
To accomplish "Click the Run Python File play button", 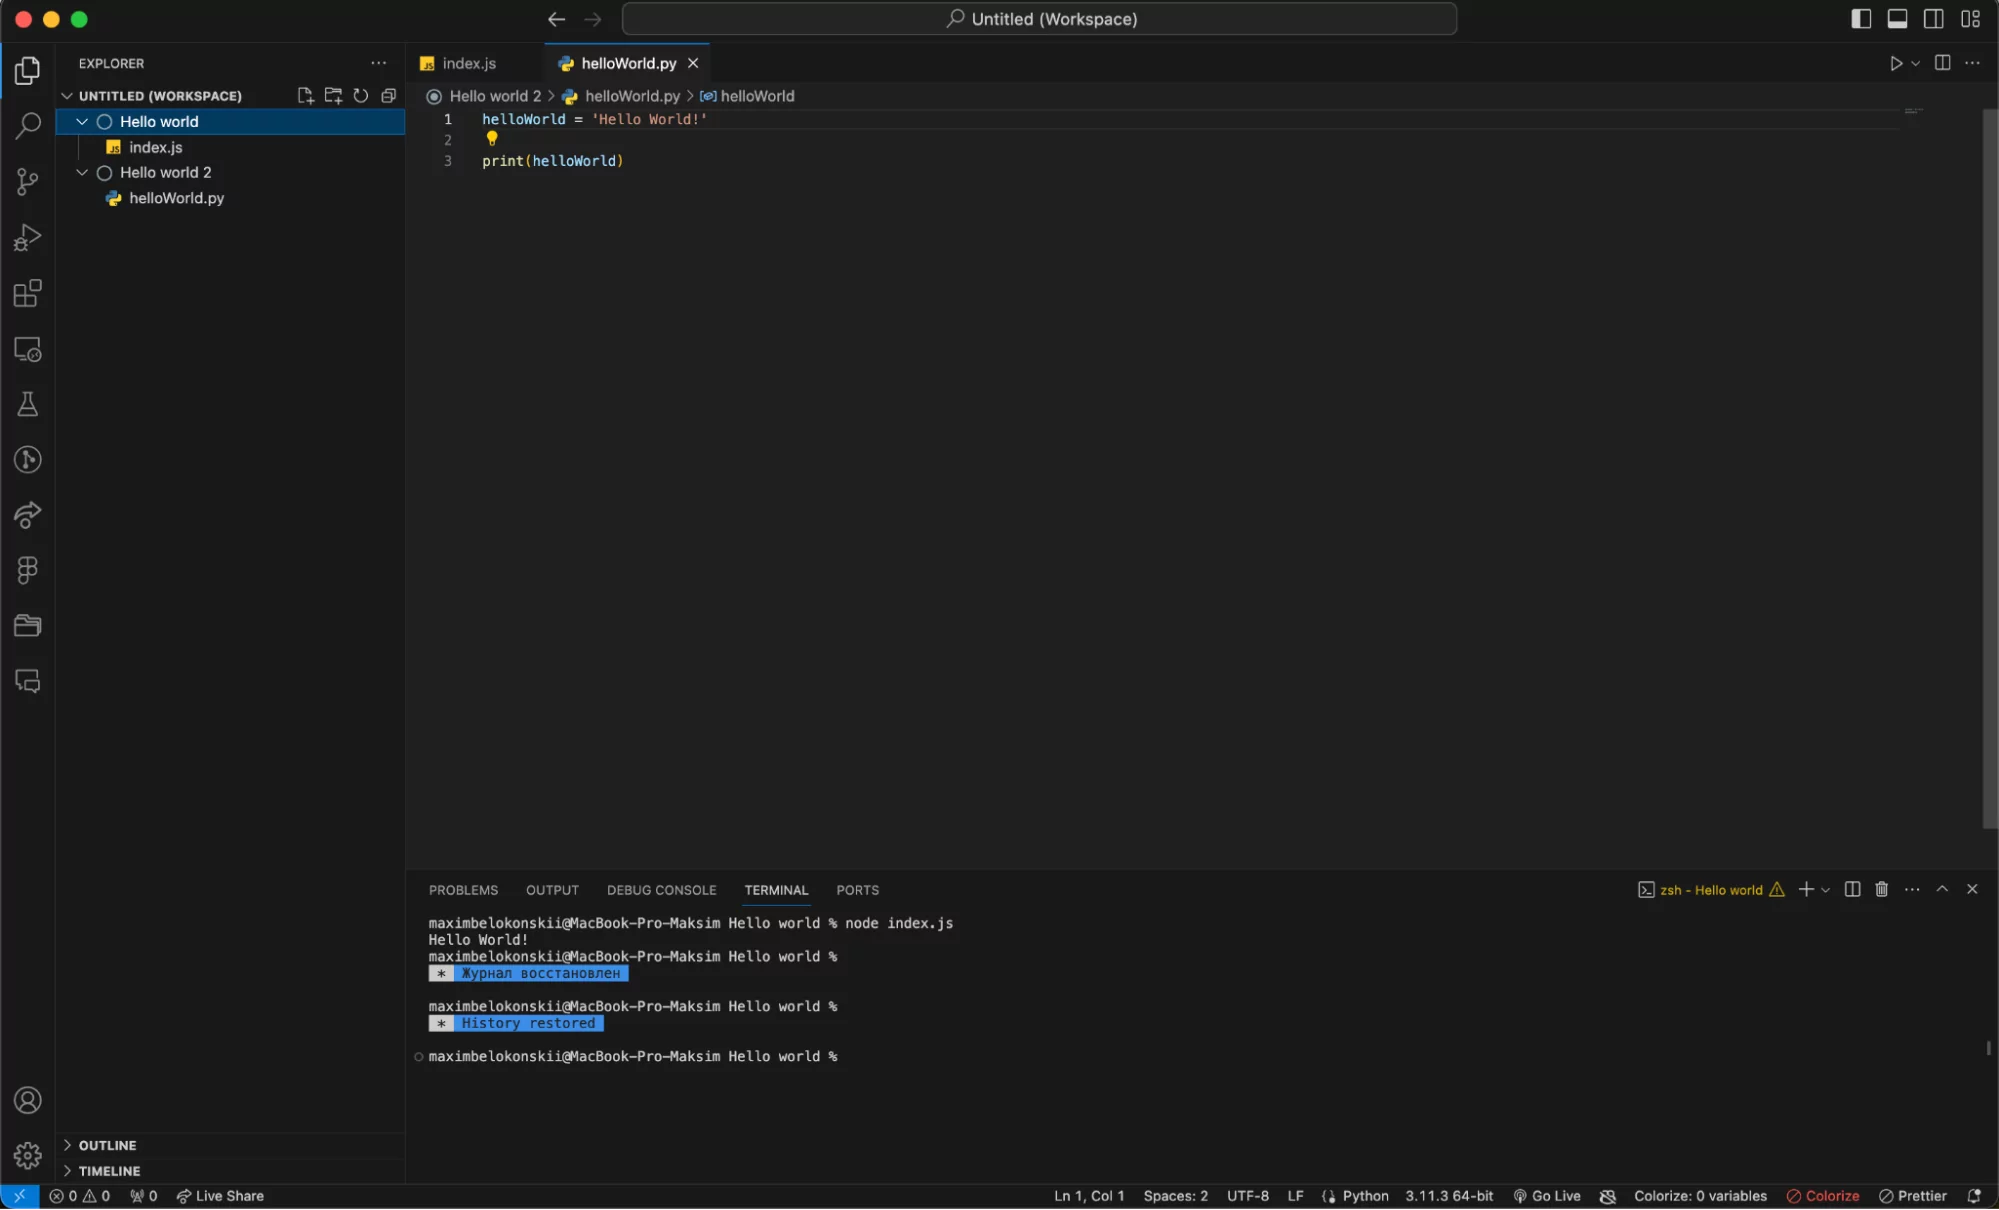I will coord(1895,63).
